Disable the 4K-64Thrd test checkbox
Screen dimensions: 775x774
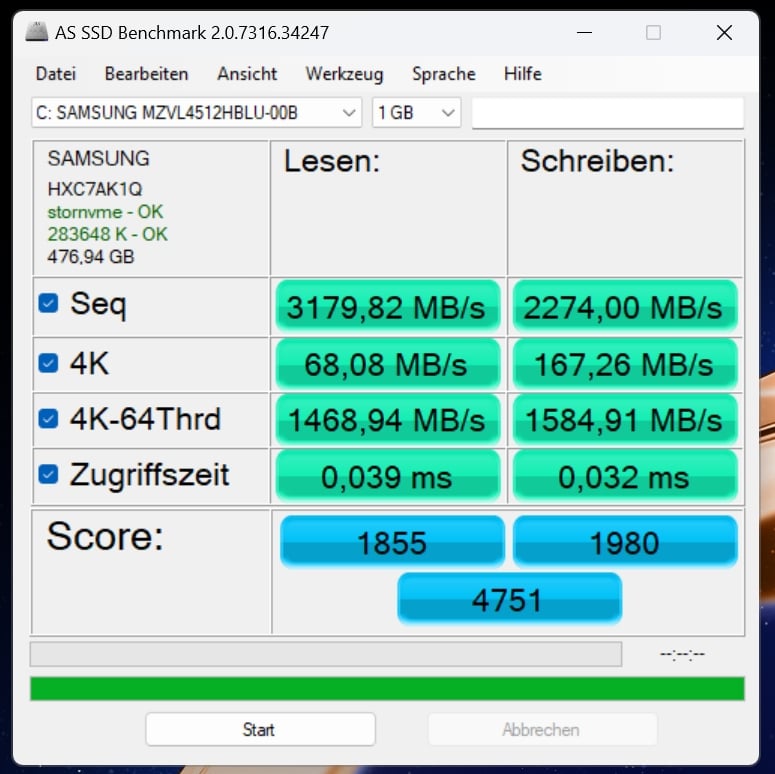[48, 418]
